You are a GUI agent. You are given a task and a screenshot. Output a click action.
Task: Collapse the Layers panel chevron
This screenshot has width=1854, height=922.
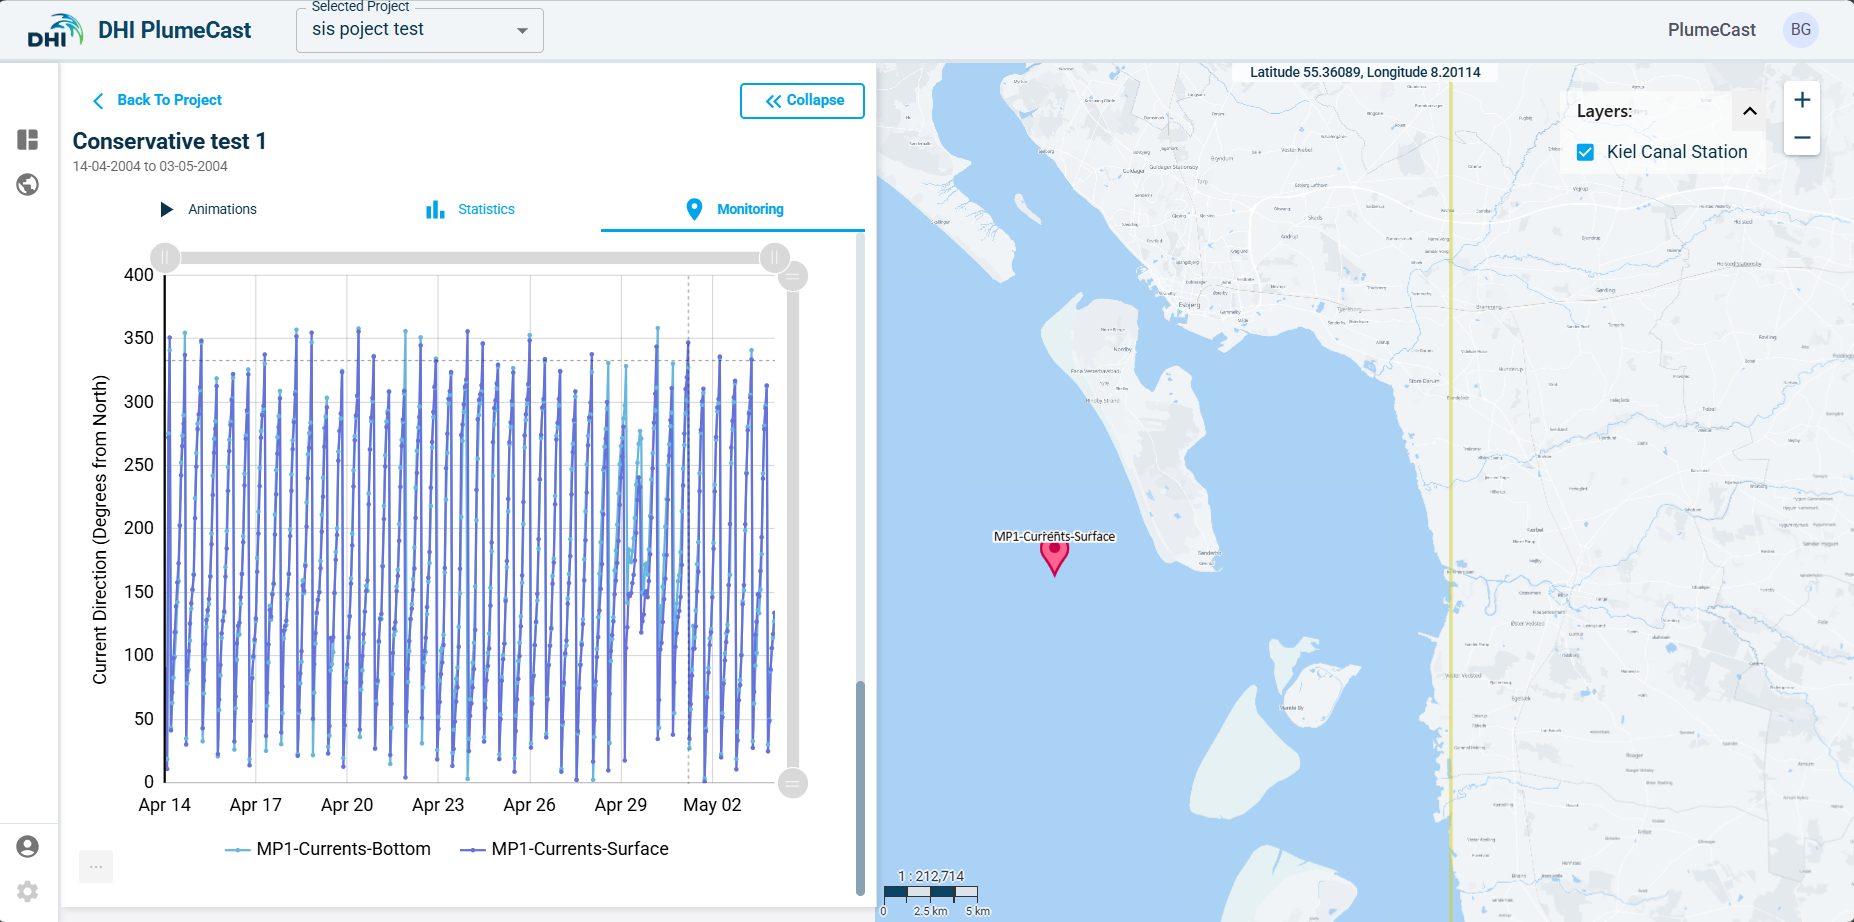pyautogui.click(x=1750, y=111)
